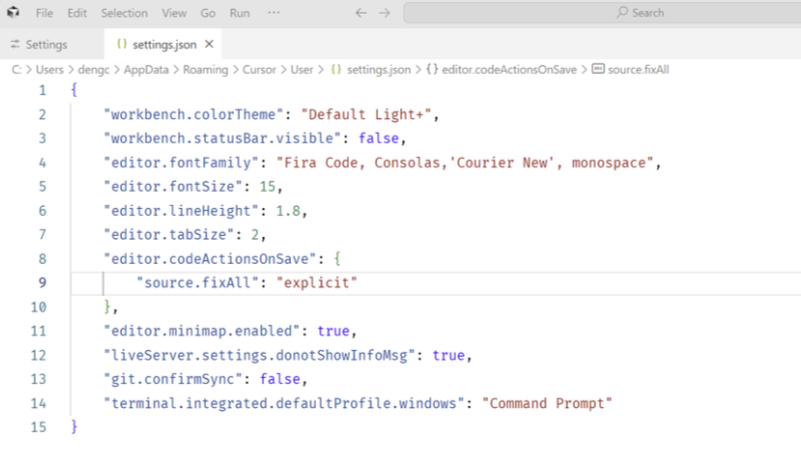Click the "editor.lineHeight" key
Image resolution: width=801 pixels, height=474 pixels.
[181, 211]
